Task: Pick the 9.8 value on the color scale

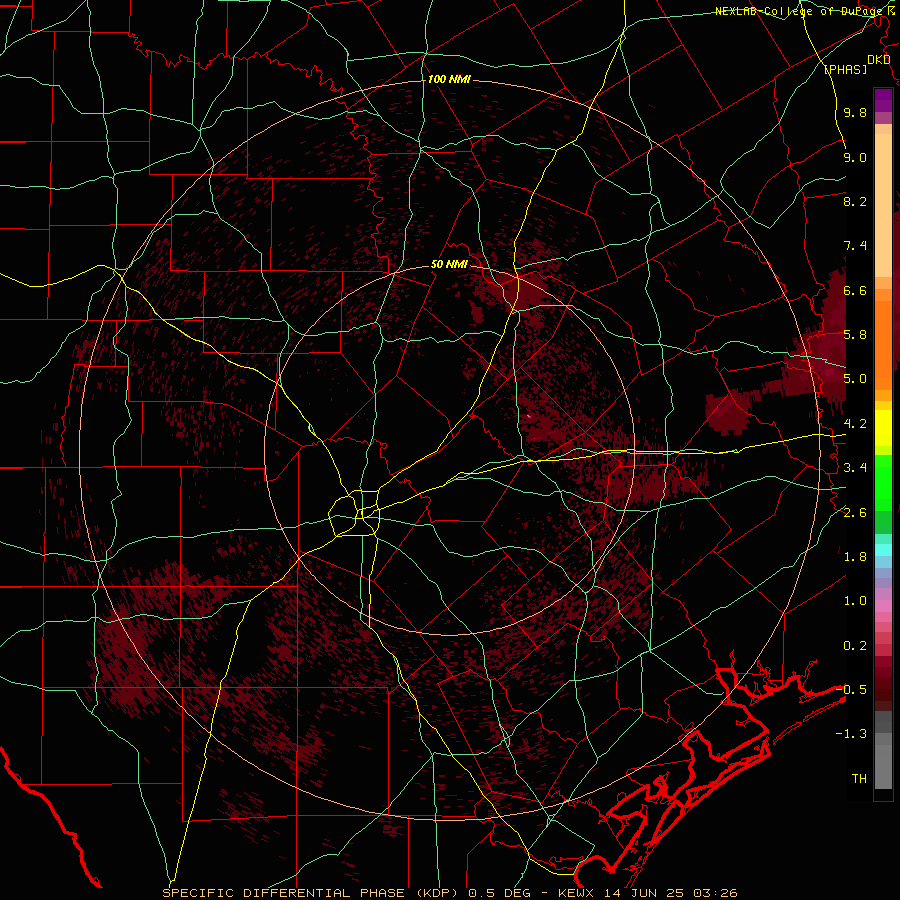Action: tap(855, 112)
